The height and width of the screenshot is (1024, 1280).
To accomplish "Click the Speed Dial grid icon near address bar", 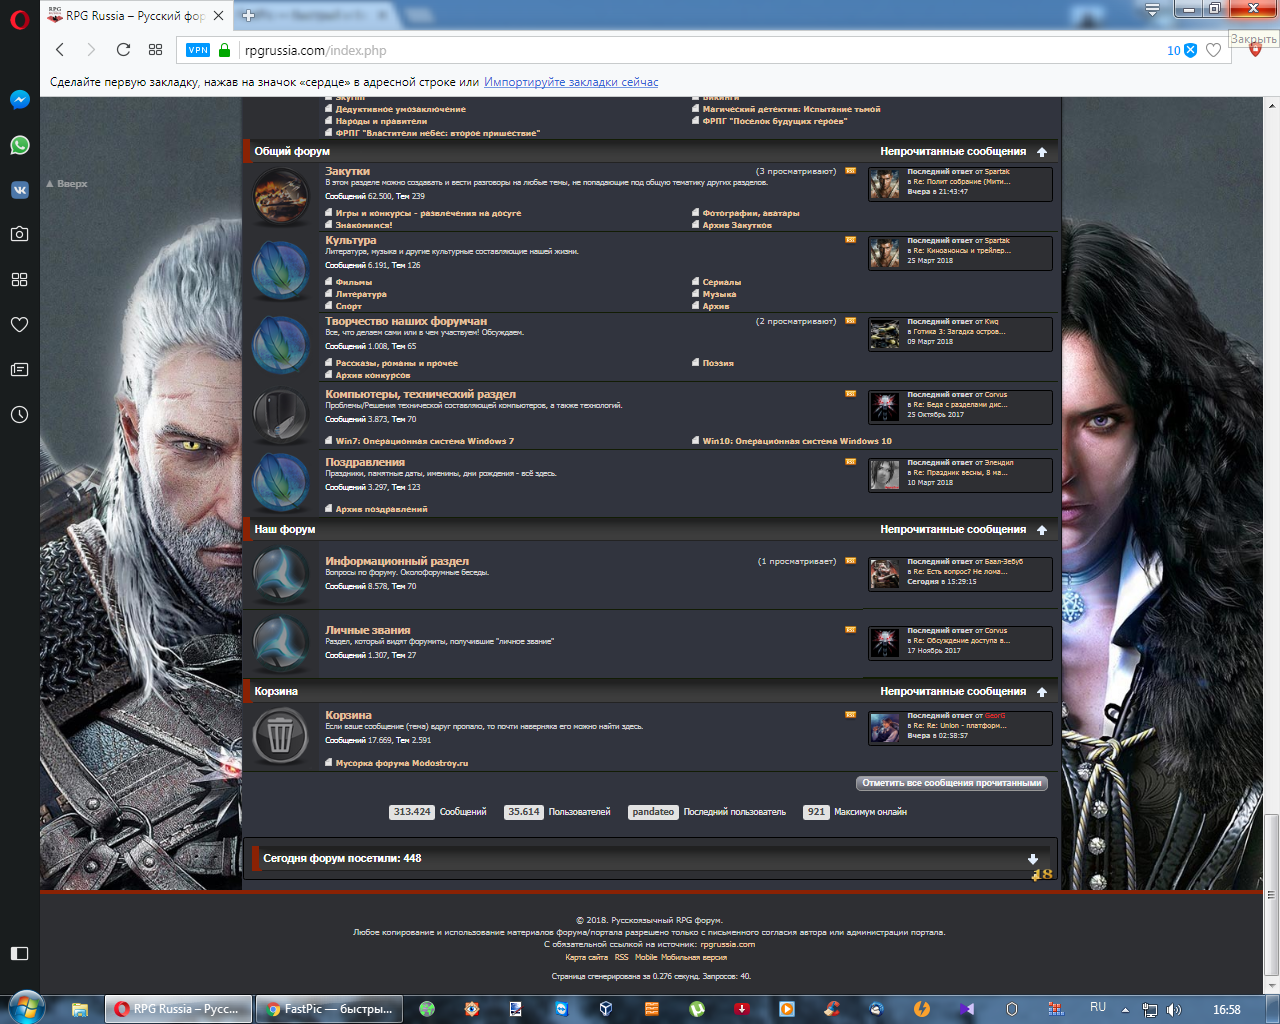I will point(155,50).
